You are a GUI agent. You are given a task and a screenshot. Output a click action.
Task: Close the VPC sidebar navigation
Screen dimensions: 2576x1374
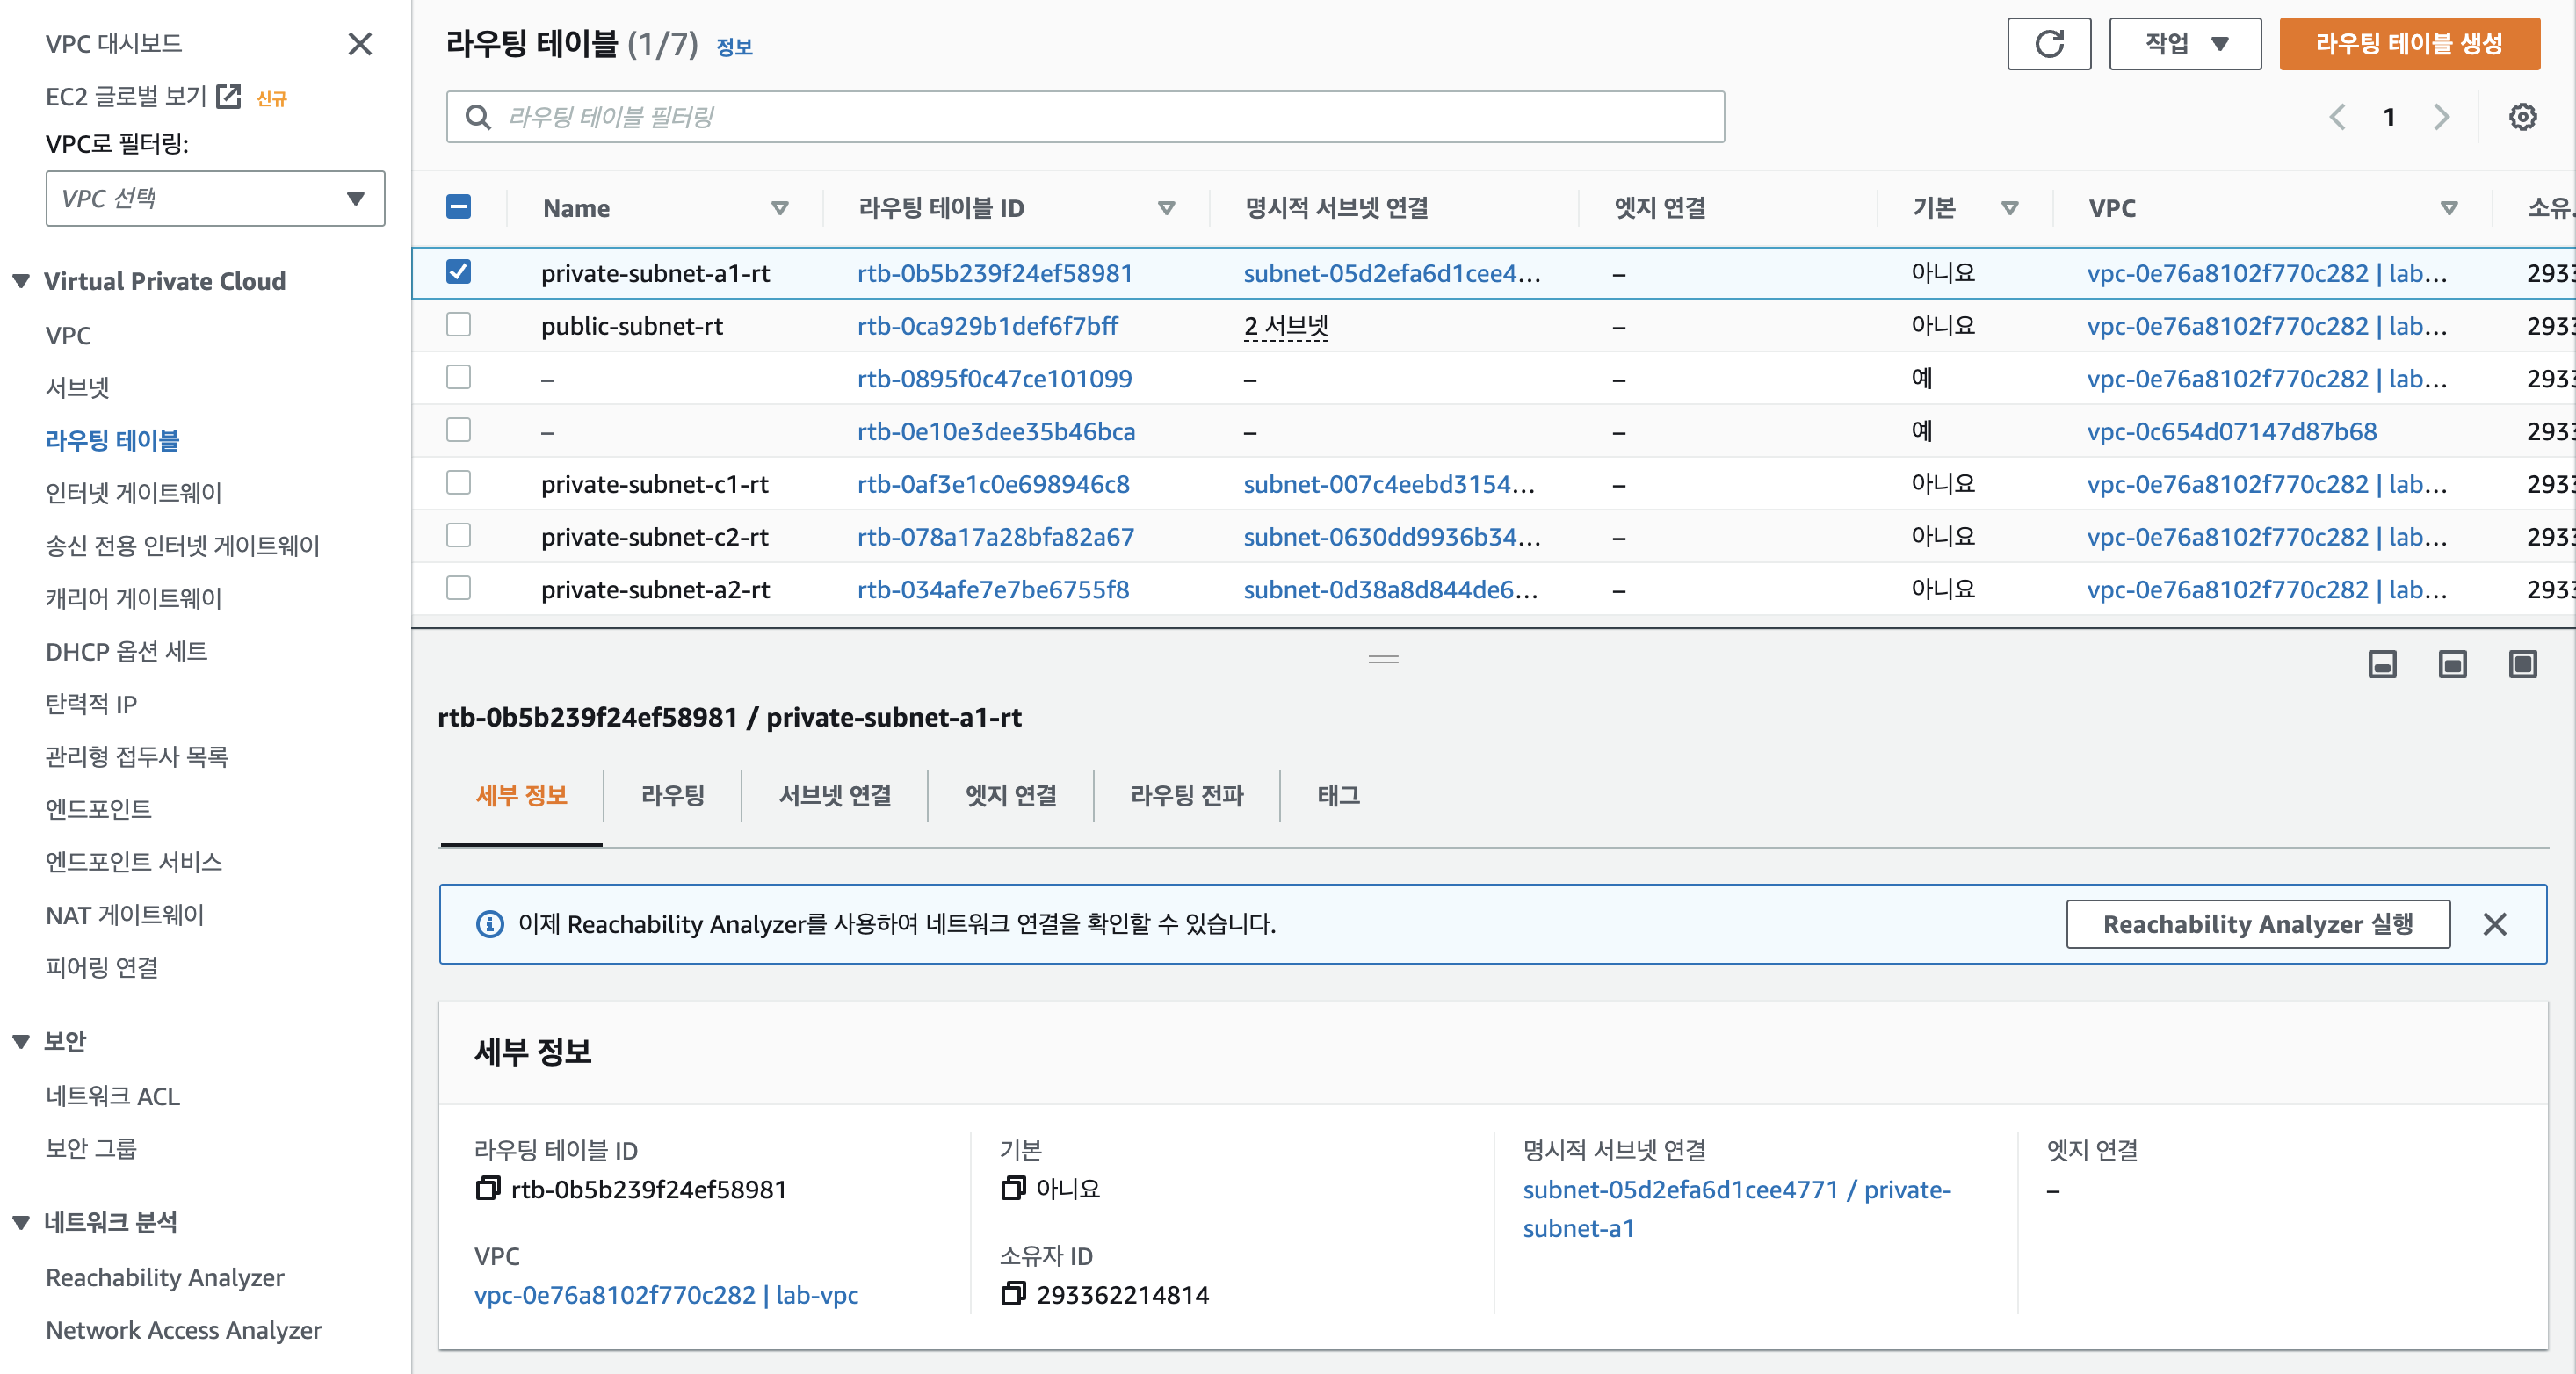coord(360,44)
